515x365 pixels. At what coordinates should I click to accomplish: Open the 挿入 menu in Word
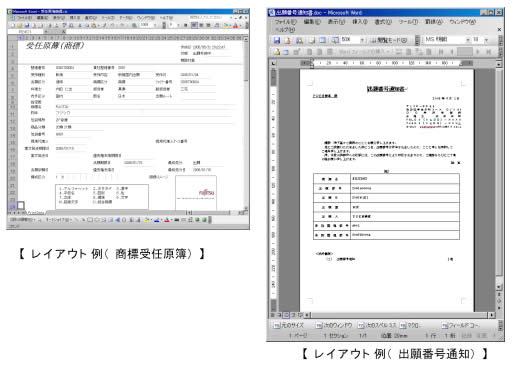360,22
